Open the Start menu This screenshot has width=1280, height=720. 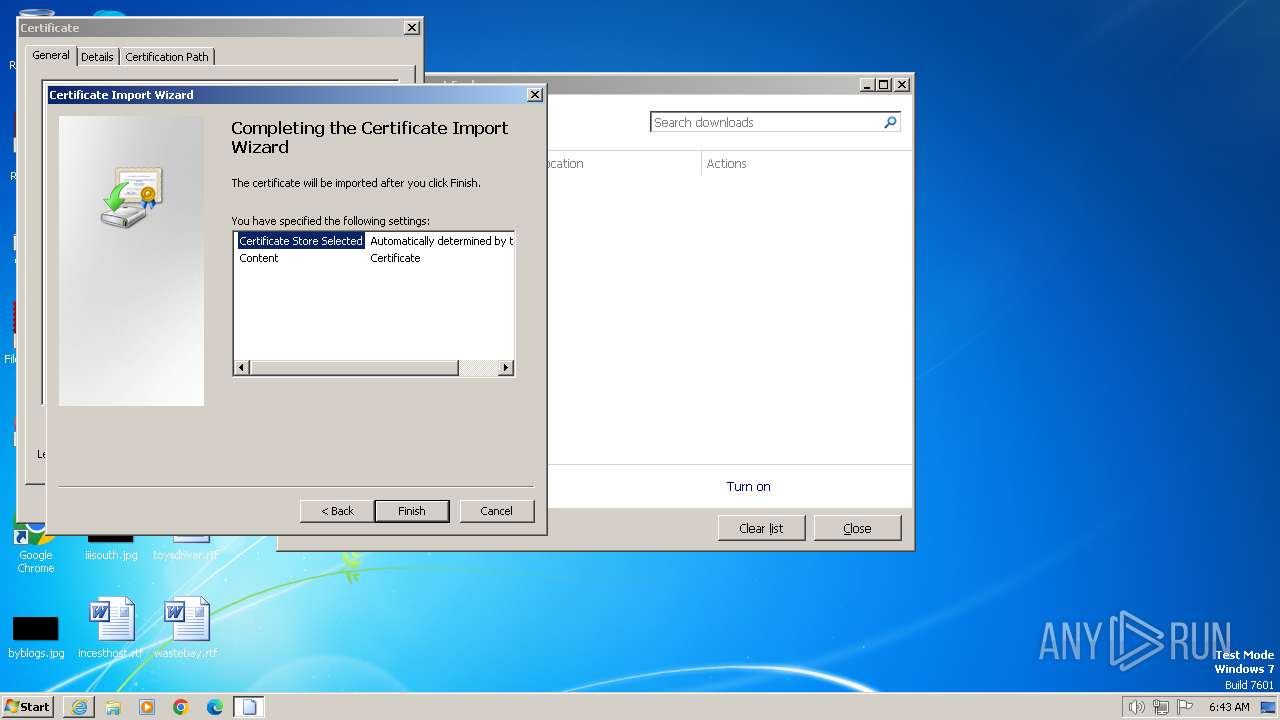(28, 707)
